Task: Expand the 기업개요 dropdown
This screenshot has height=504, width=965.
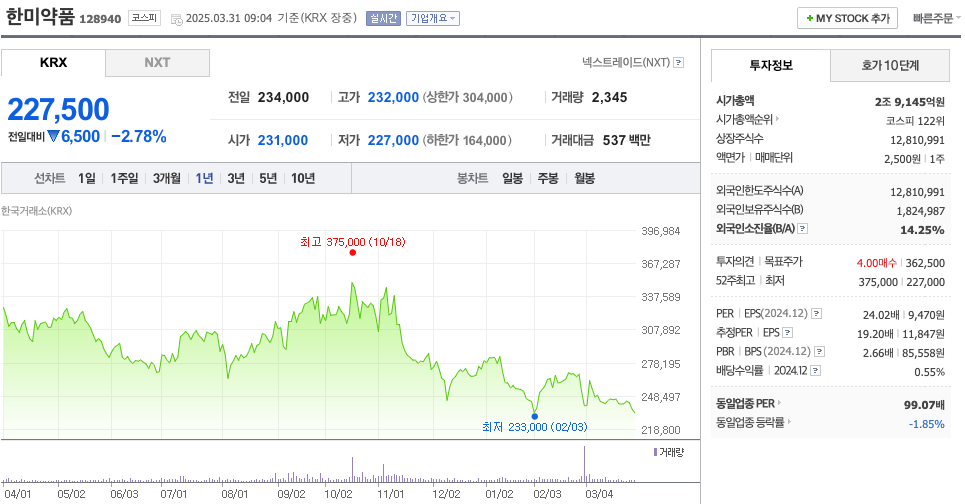Action: (x=433, y=18)
